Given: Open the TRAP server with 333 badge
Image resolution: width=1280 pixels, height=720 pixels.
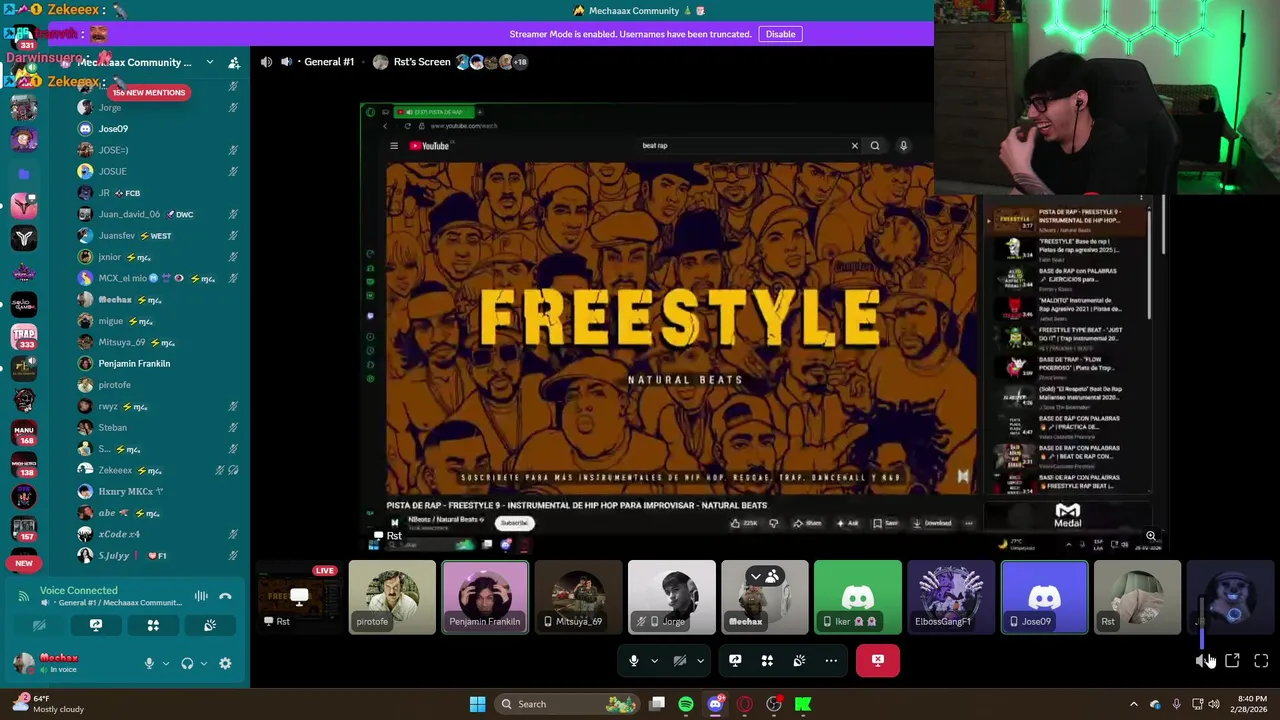Looking at the screenshot, I should pyautogui.click(x=24, y=337).
